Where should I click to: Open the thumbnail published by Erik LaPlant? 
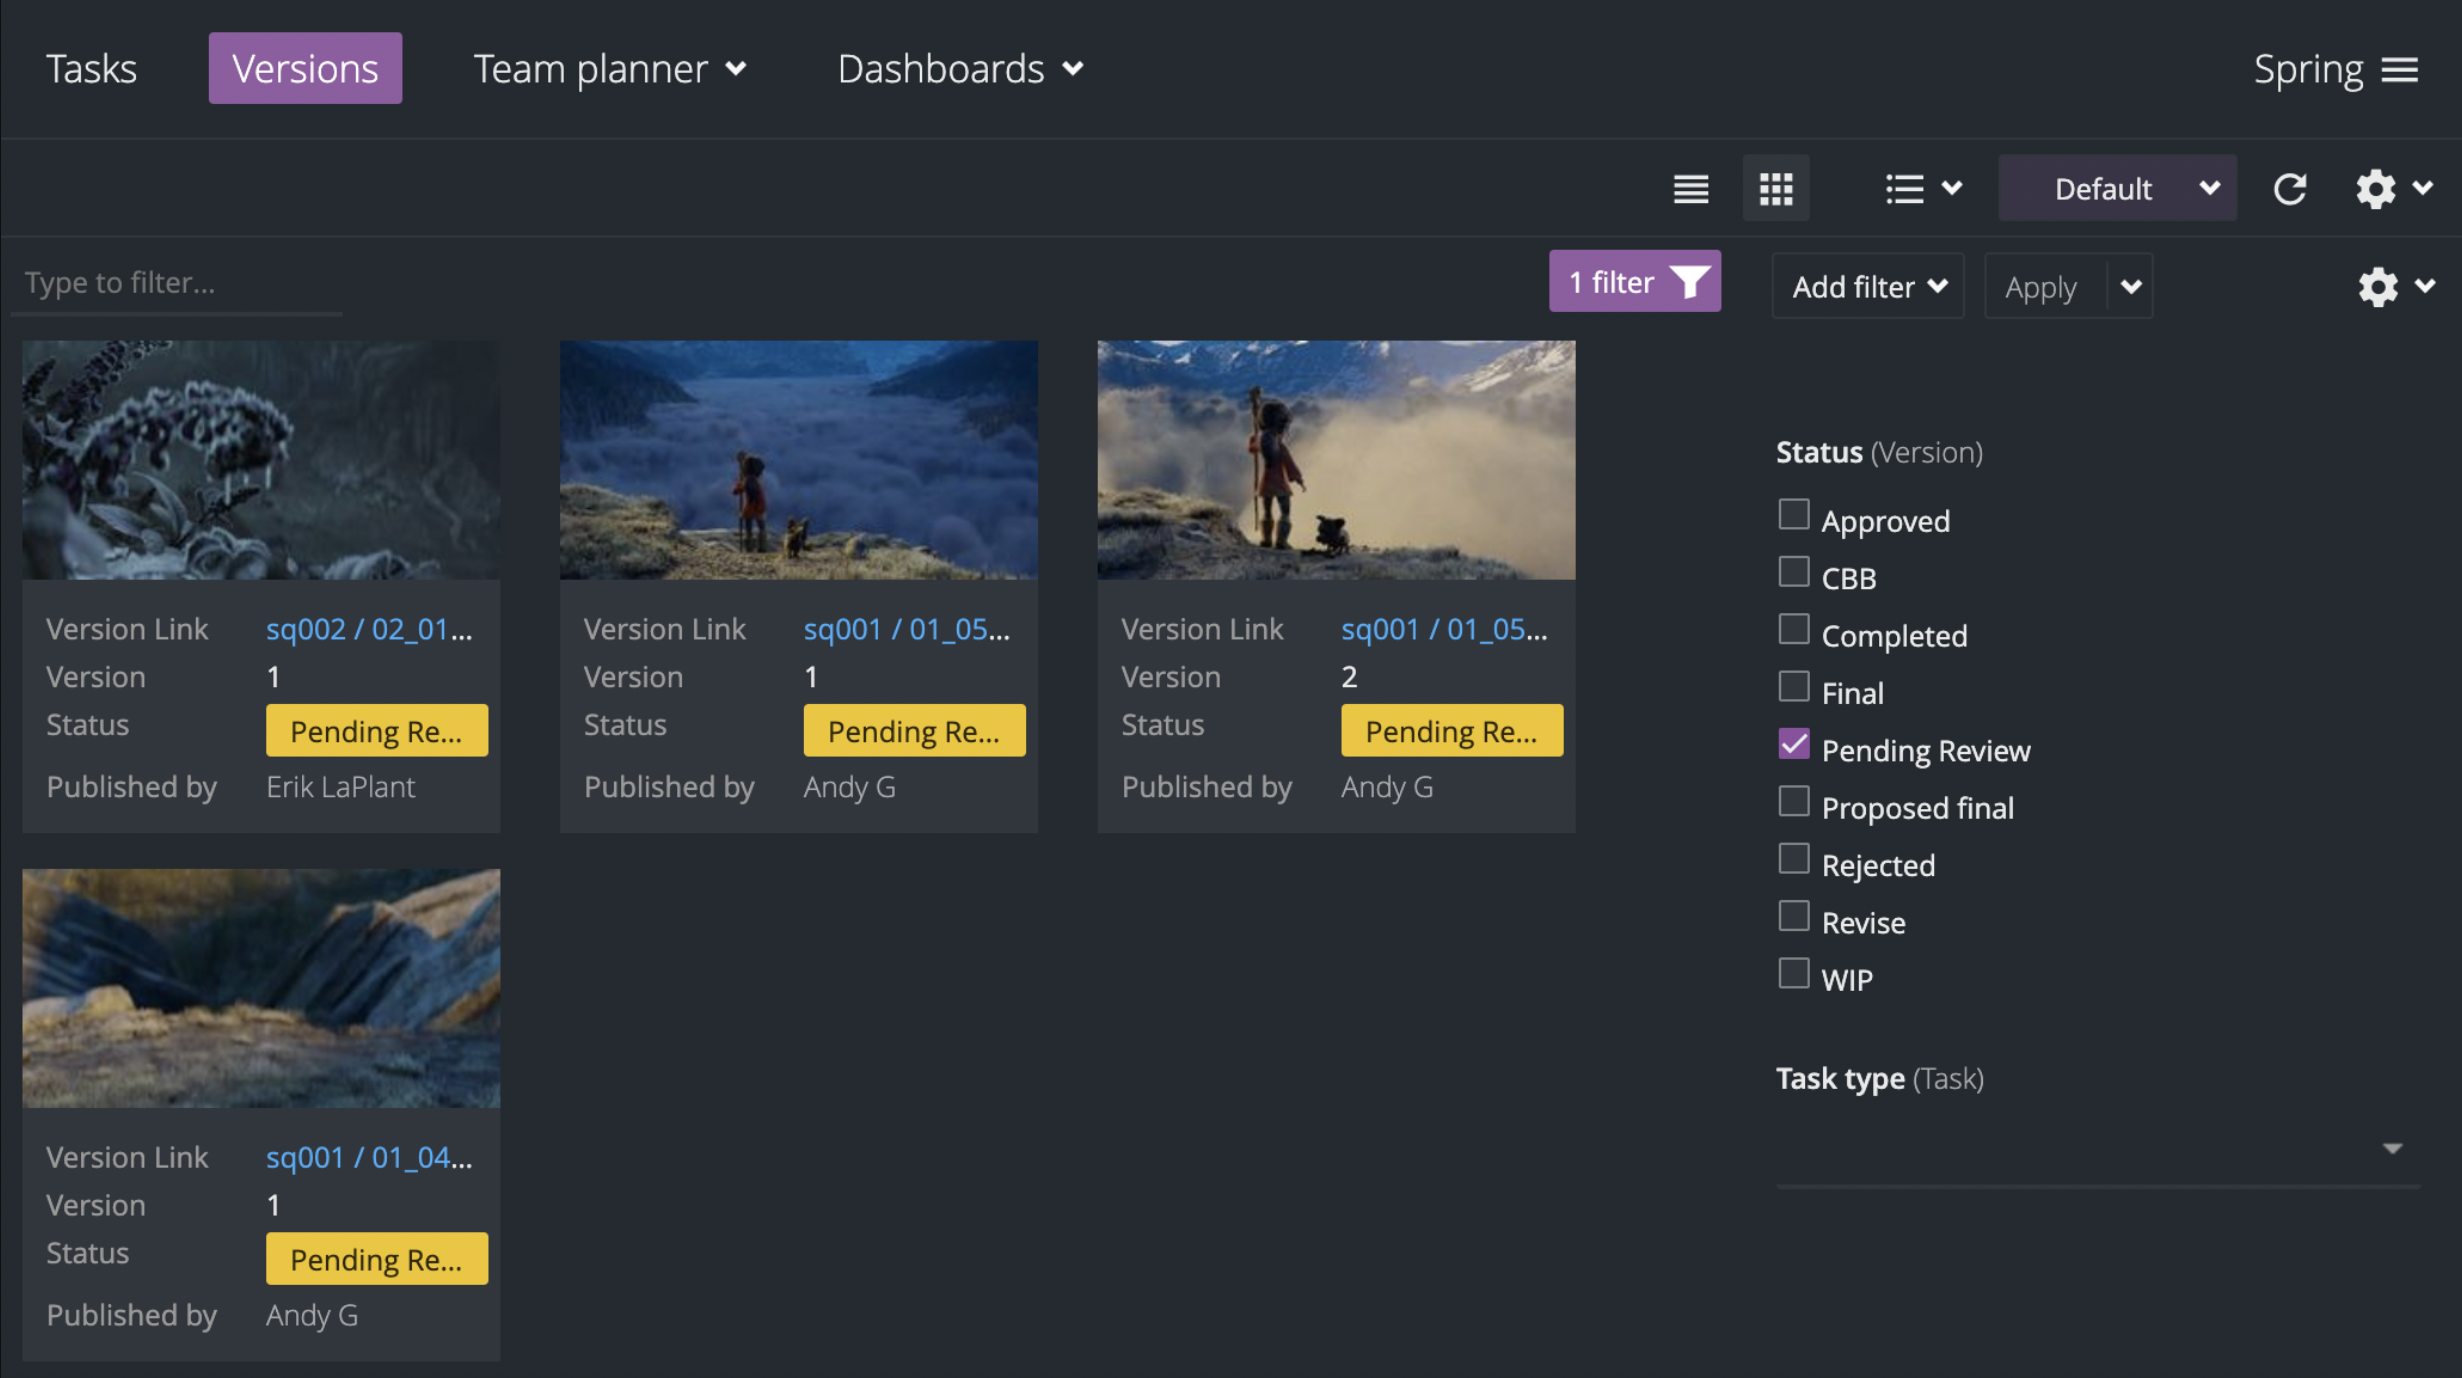[260, 460]
